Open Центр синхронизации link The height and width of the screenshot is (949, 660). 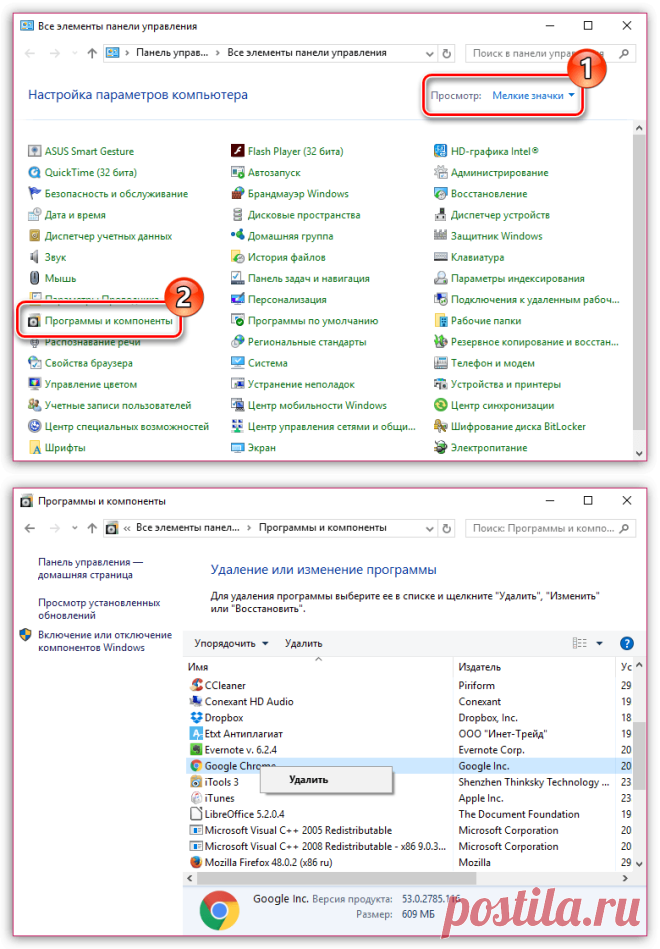pos(503,406)
